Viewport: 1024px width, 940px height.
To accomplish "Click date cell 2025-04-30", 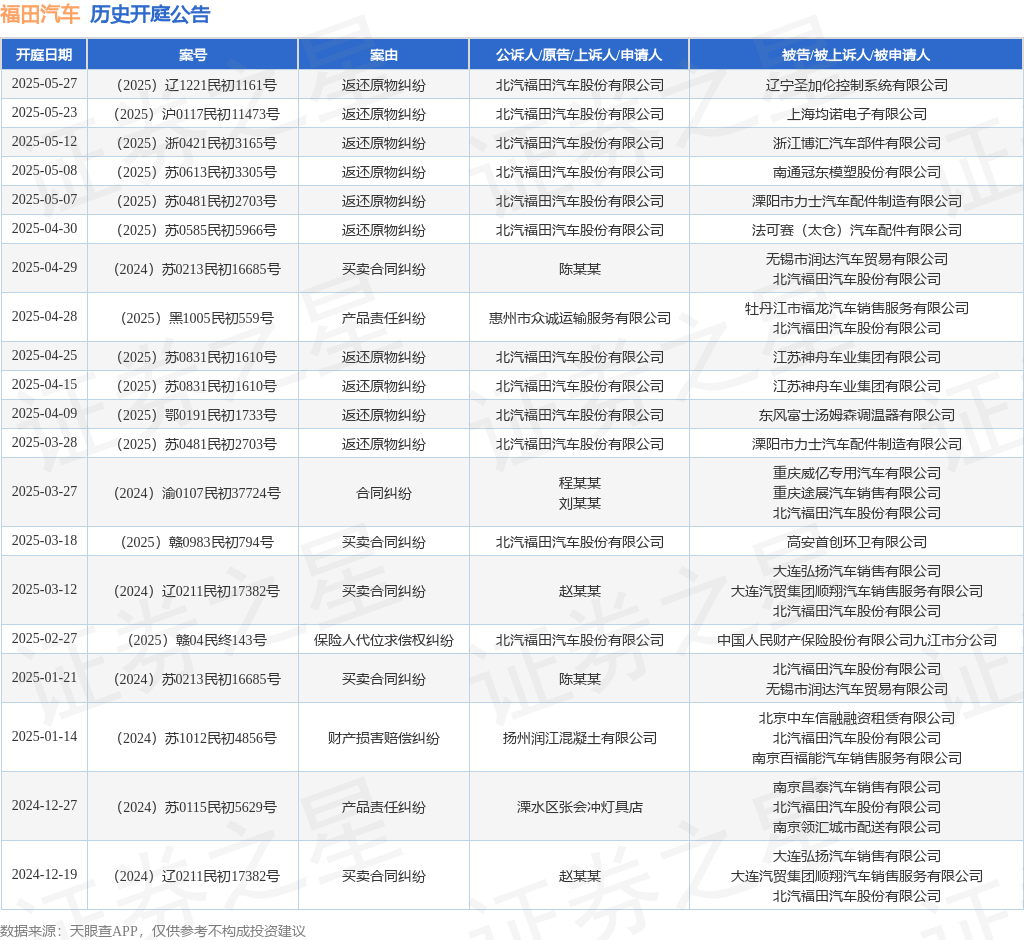I will [44, 229].
